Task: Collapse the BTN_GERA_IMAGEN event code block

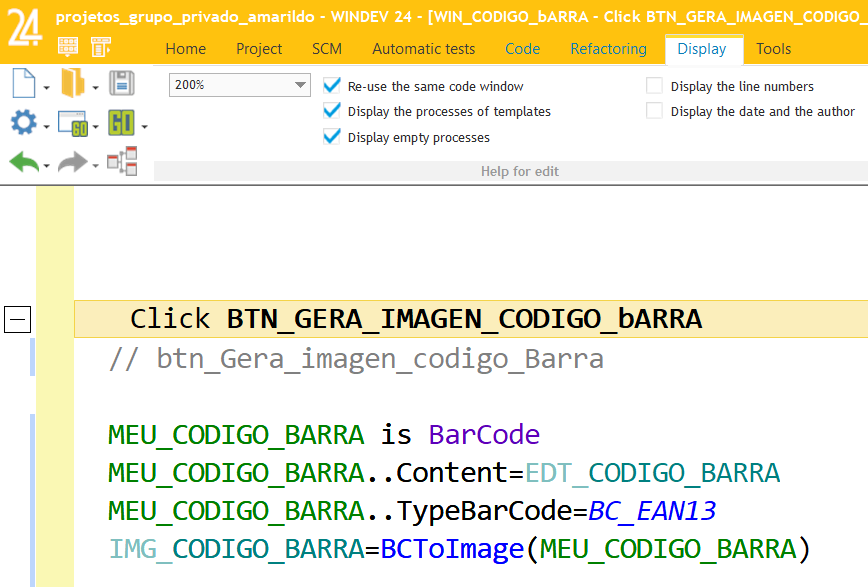Action: (16, 319)
